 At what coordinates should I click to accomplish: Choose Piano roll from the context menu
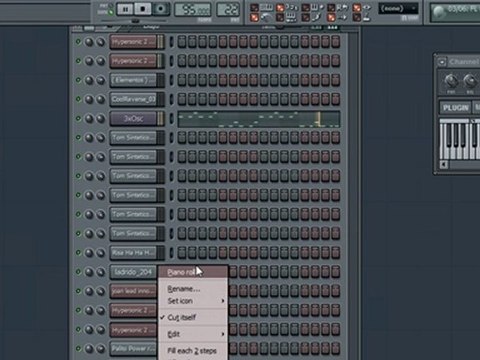tap(193, 272)
